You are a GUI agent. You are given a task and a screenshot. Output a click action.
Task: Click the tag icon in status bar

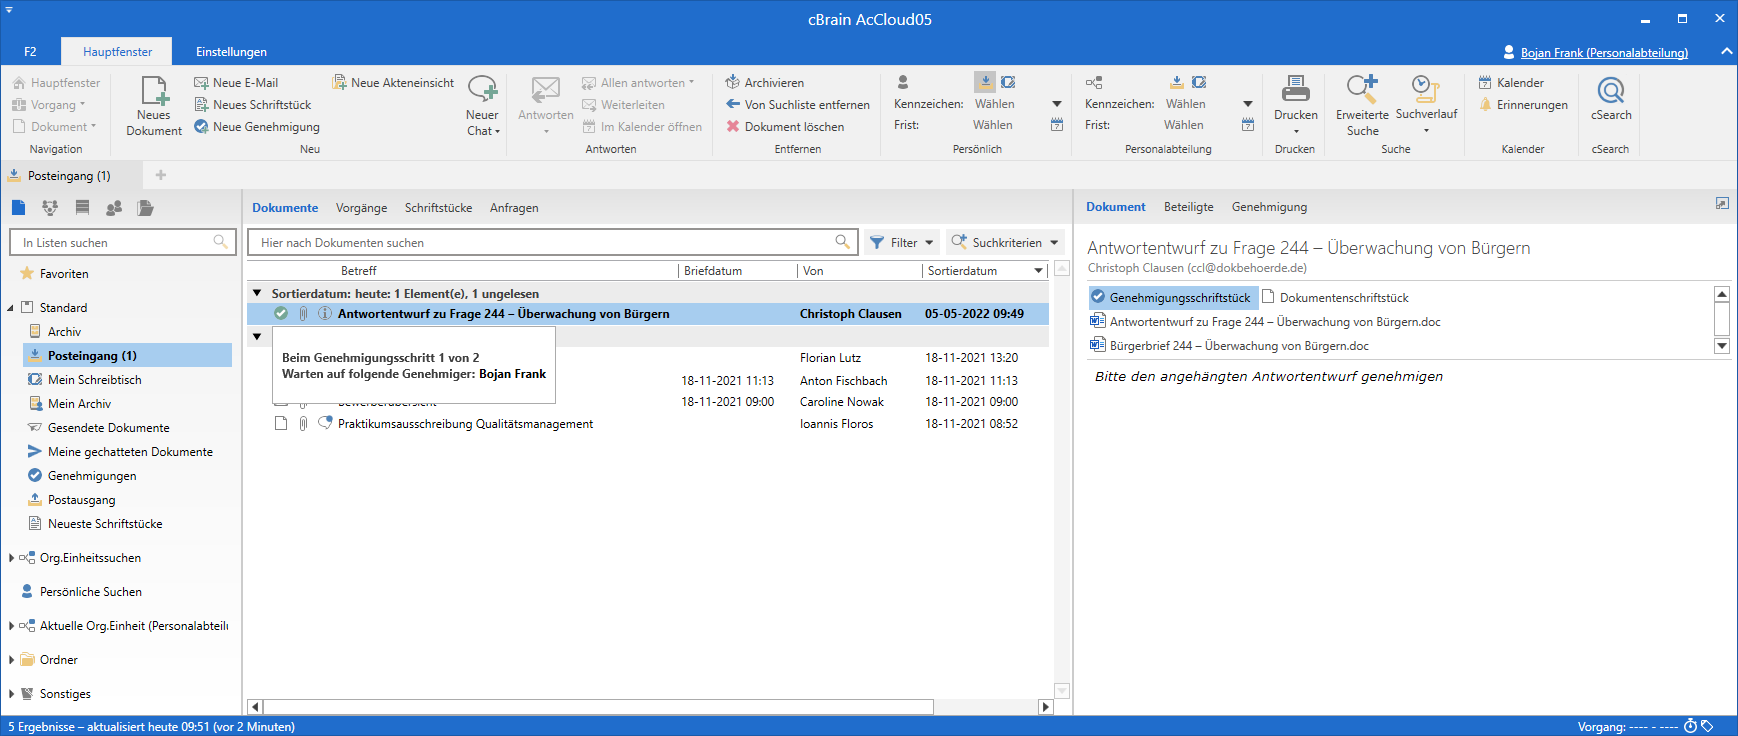[x=1707, y=726]
